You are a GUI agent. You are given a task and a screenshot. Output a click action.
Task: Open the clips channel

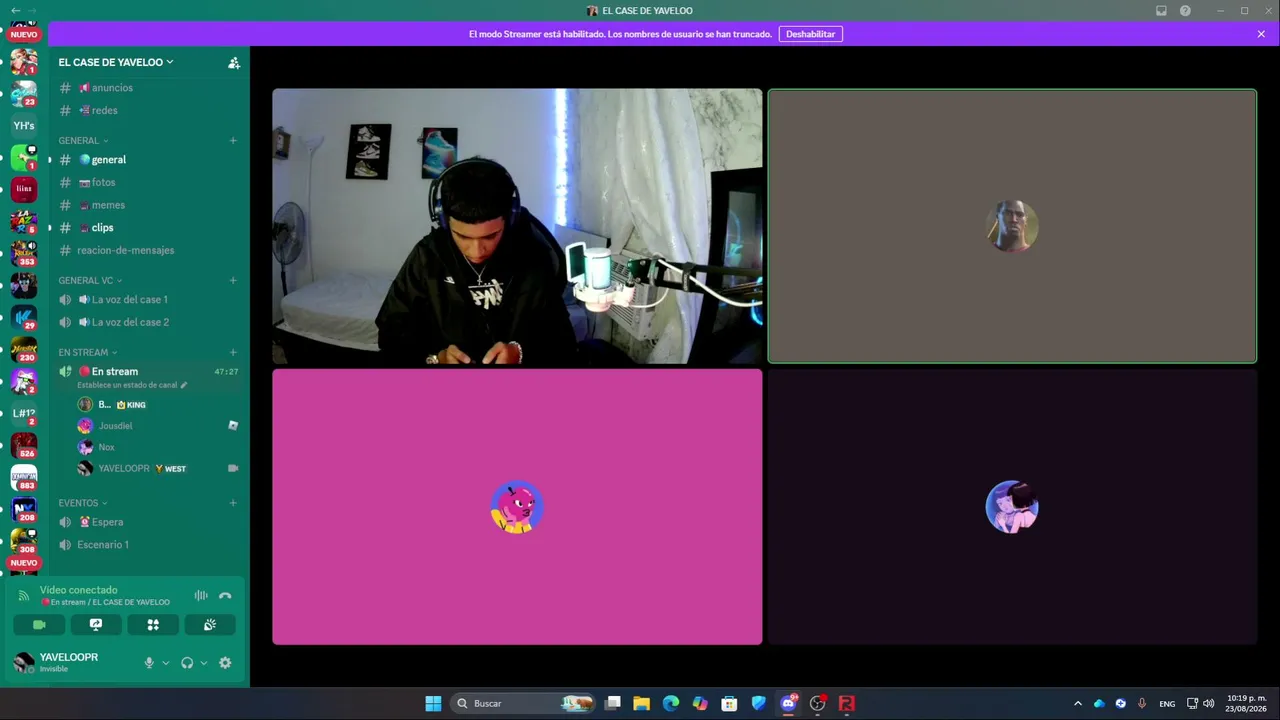148,228
